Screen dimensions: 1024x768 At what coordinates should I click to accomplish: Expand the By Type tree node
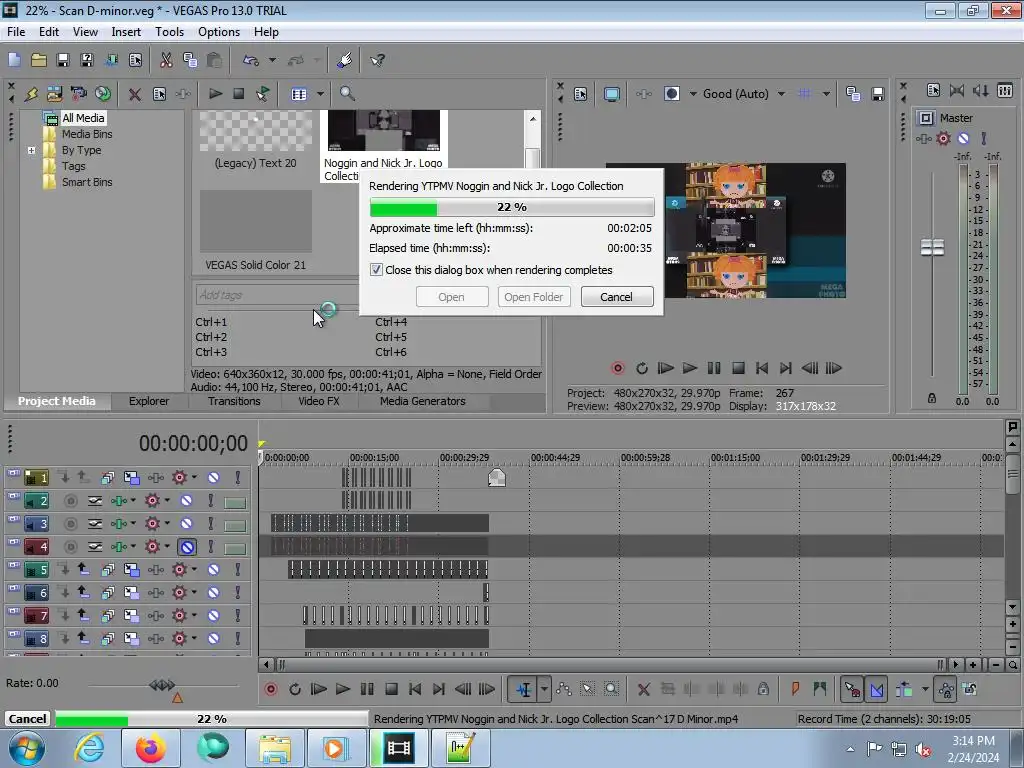pyautogui.click(x=31, y=150)
